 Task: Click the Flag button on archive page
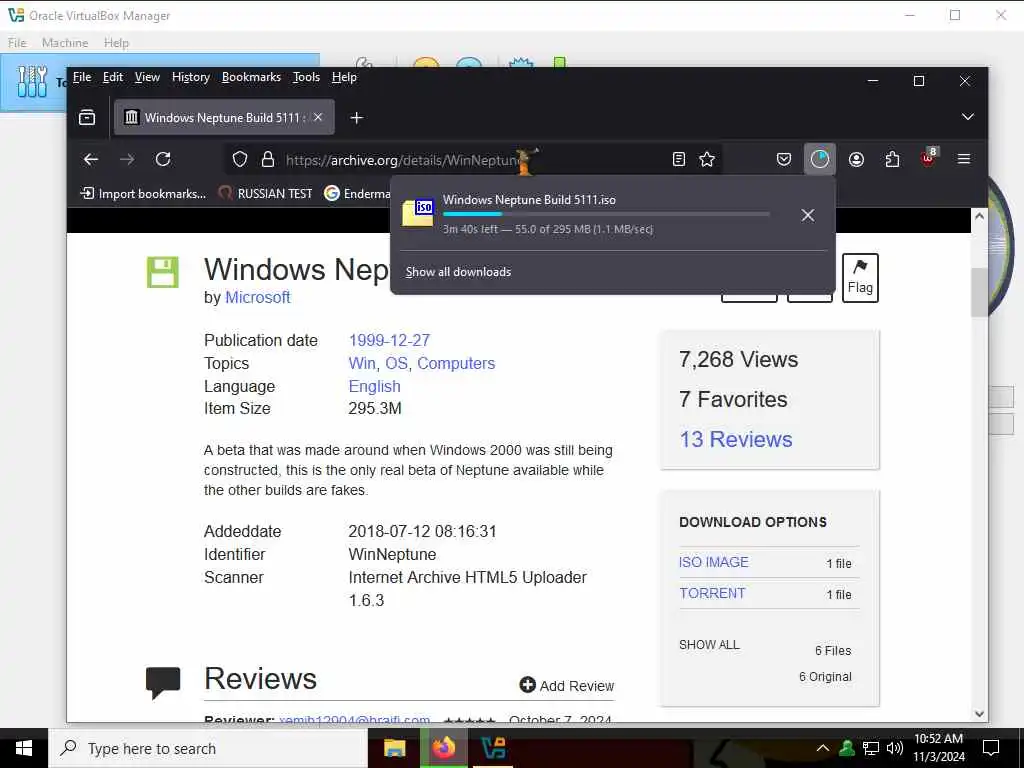pos(860,278)
